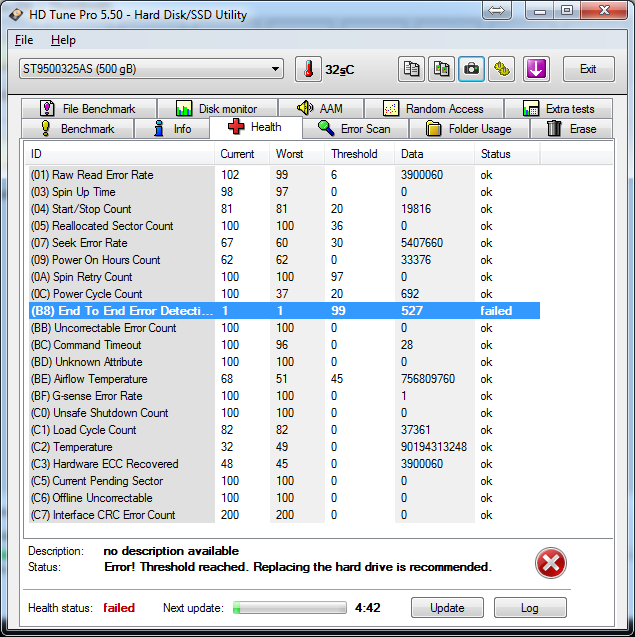The height and width of the screenshot is (637, 635).
Task: Click the red error X status icon
Action: [x=550, y=563]
